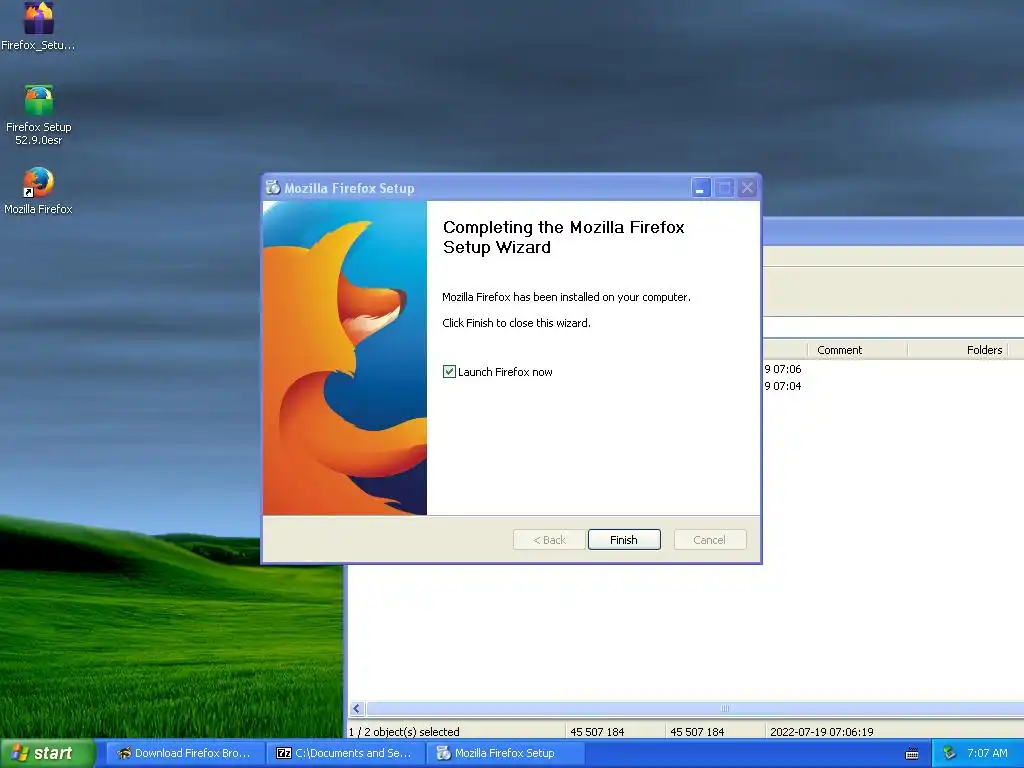Sort by Comment column in 7-Zip window
The image size is (1024, 768).
coord(857,350)
